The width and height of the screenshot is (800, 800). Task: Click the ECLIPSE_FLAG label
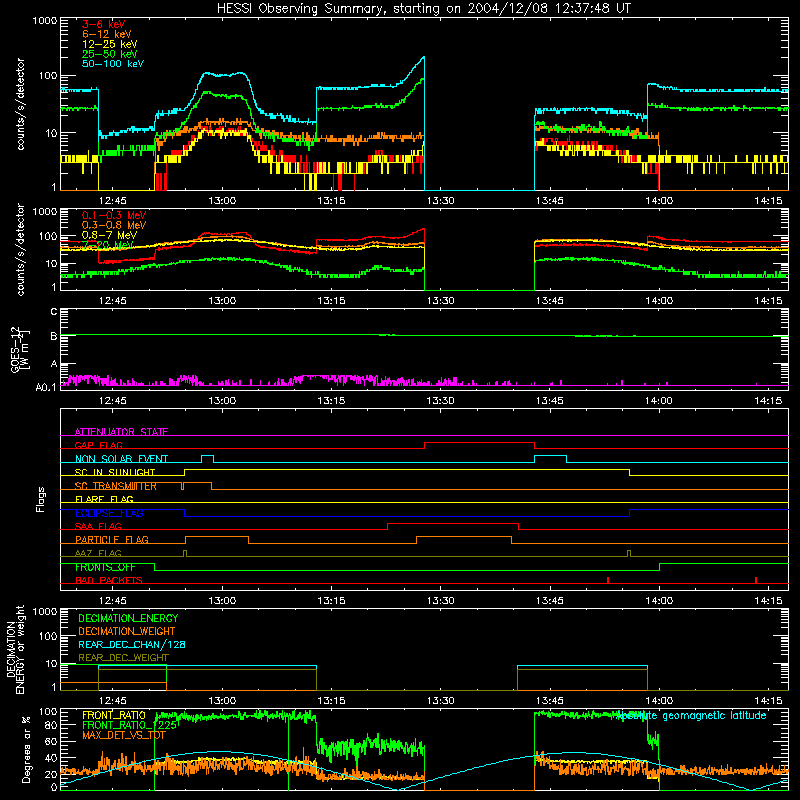tap(109, 513)
